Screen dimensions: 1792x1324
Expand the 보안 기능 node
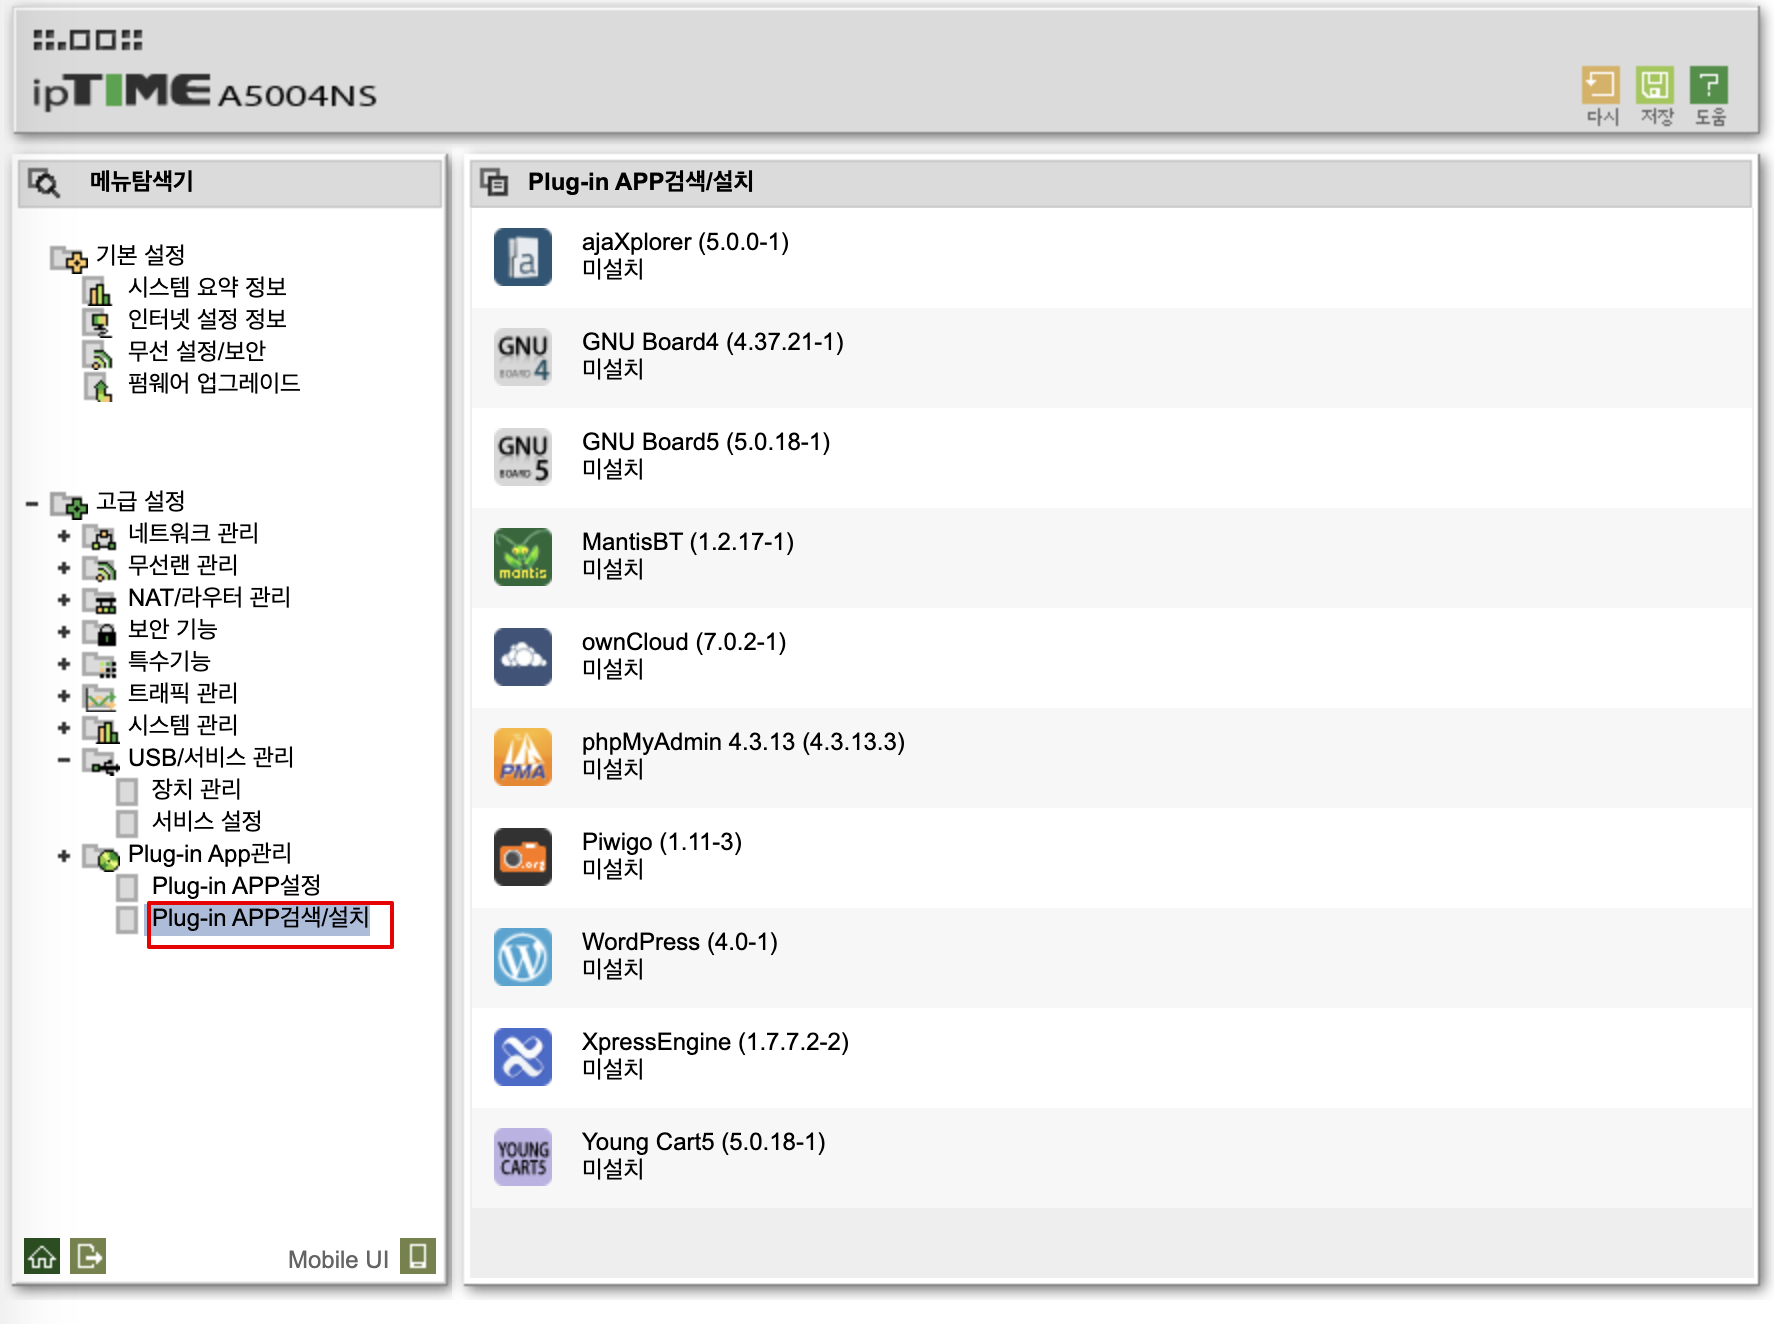pos(64,632)
